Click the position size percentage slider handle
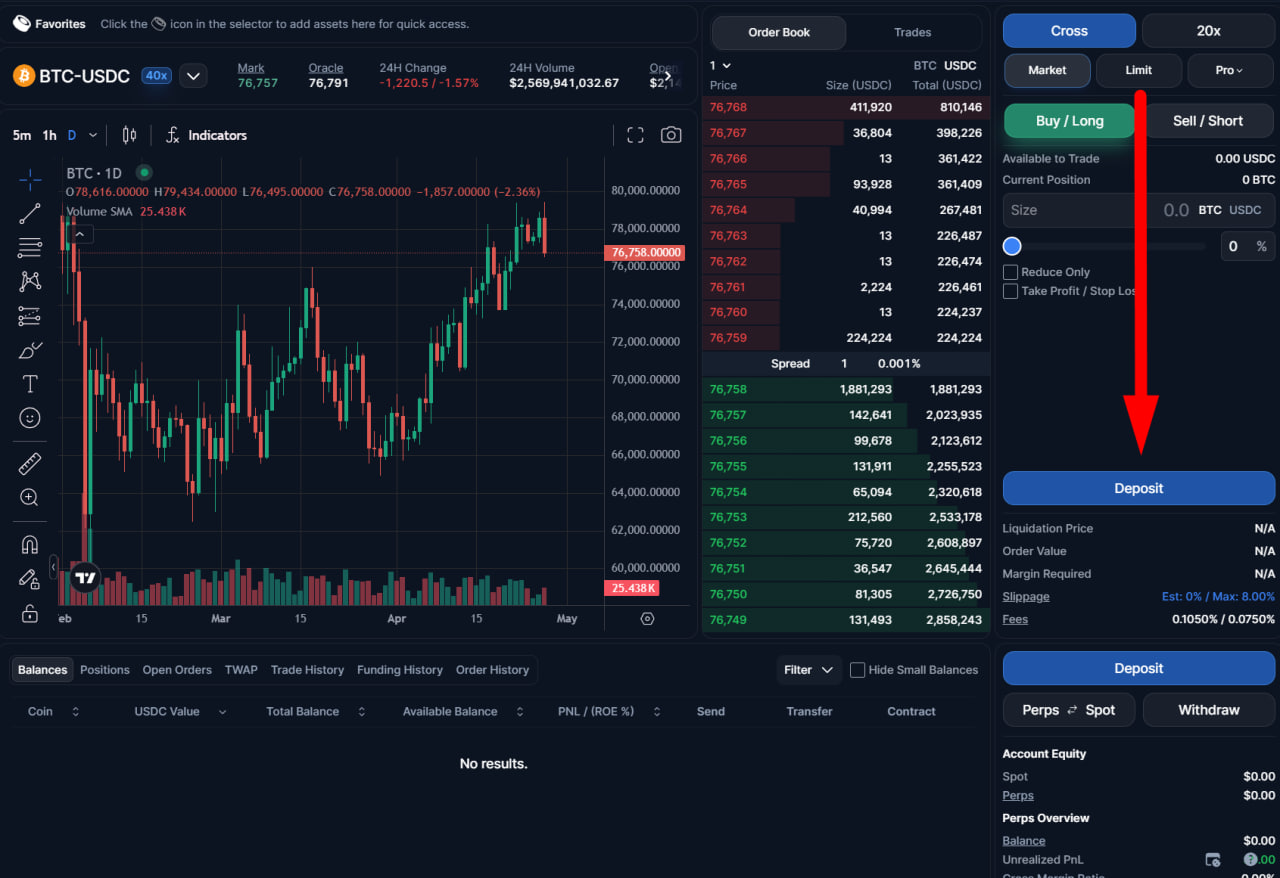 pos(1012,246)
